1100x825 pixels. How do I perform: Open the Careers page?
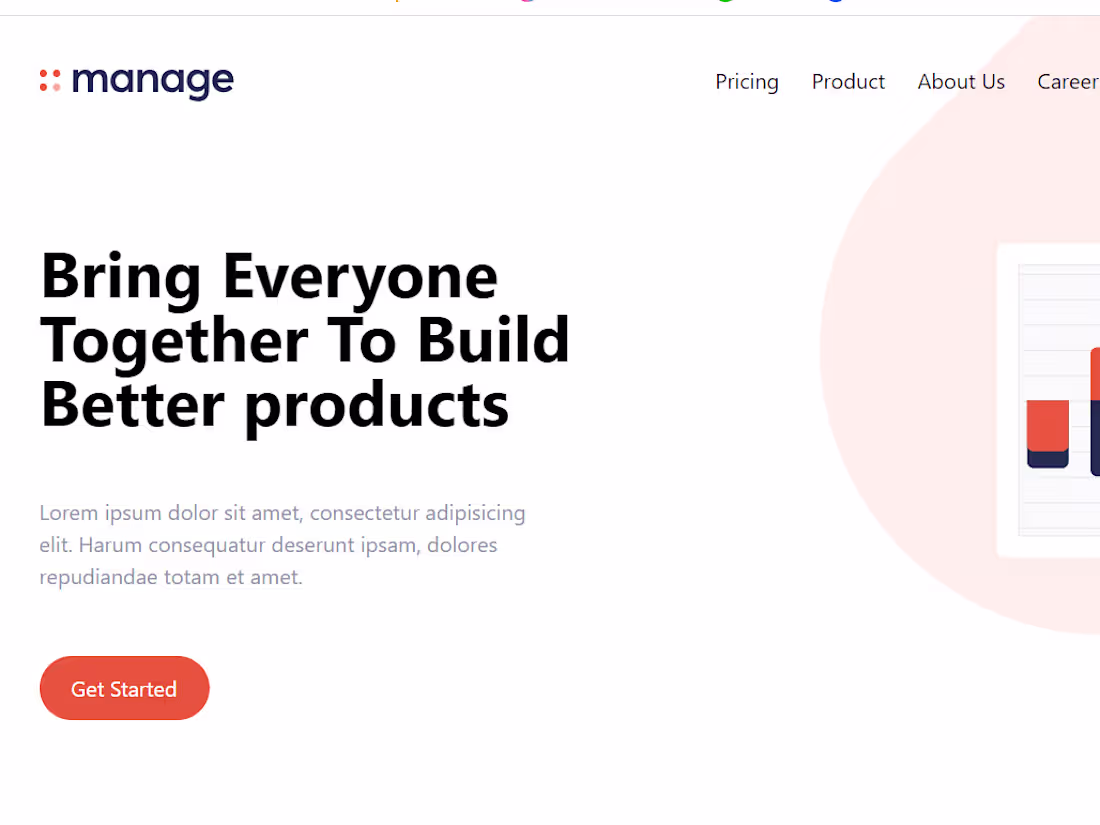click(1070, 82)
